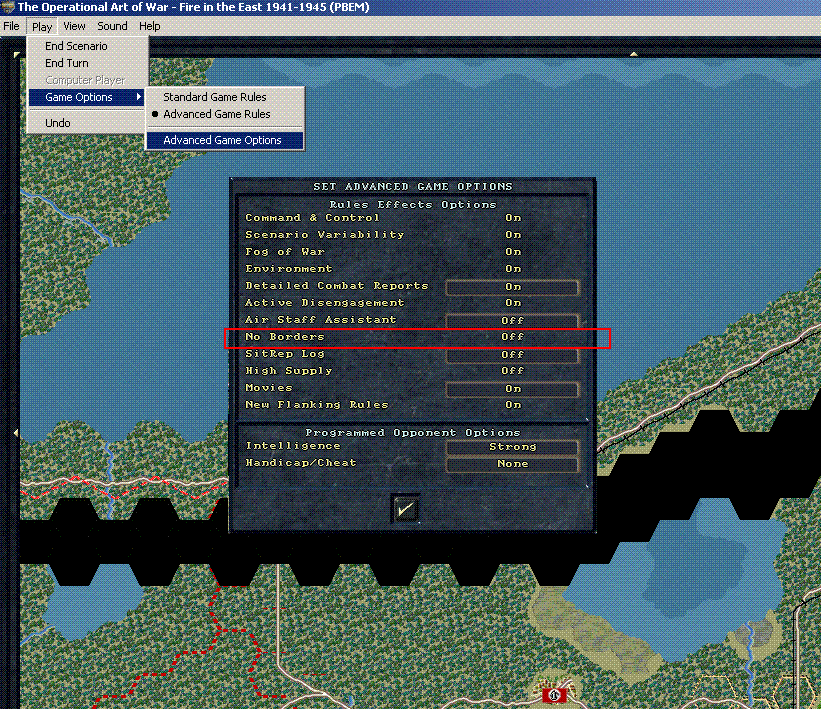Screen dimensions: 821x709
Task: Click the Rules Effects Options heading
Action: (x=413, y=205)
